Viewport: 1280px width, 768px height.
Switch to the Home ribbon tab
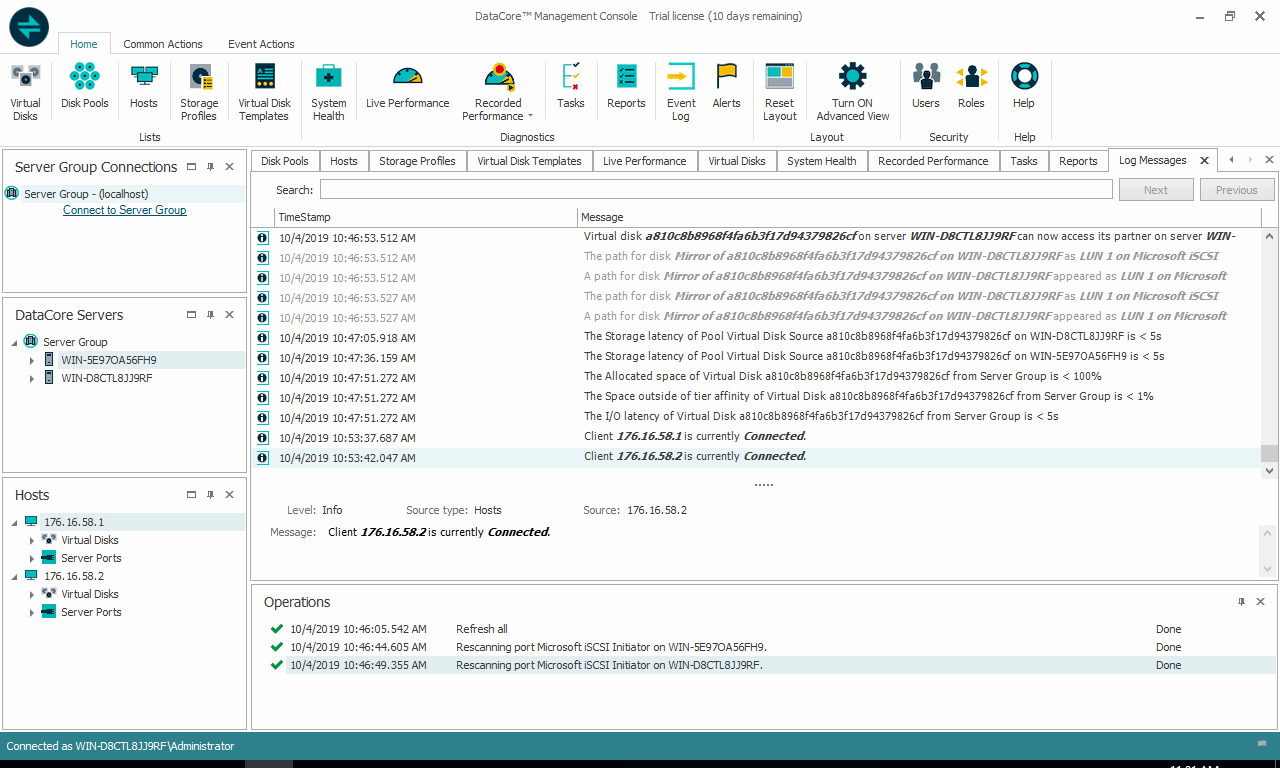point(84,44)
